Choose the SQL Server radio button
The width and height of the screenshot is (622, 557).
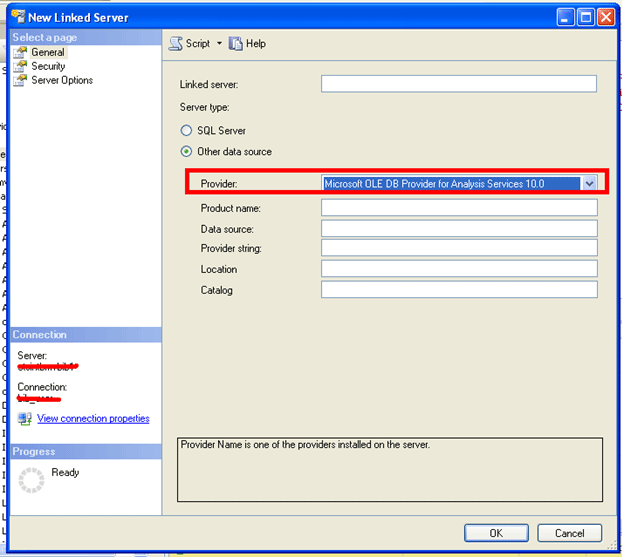click(186, 130)
